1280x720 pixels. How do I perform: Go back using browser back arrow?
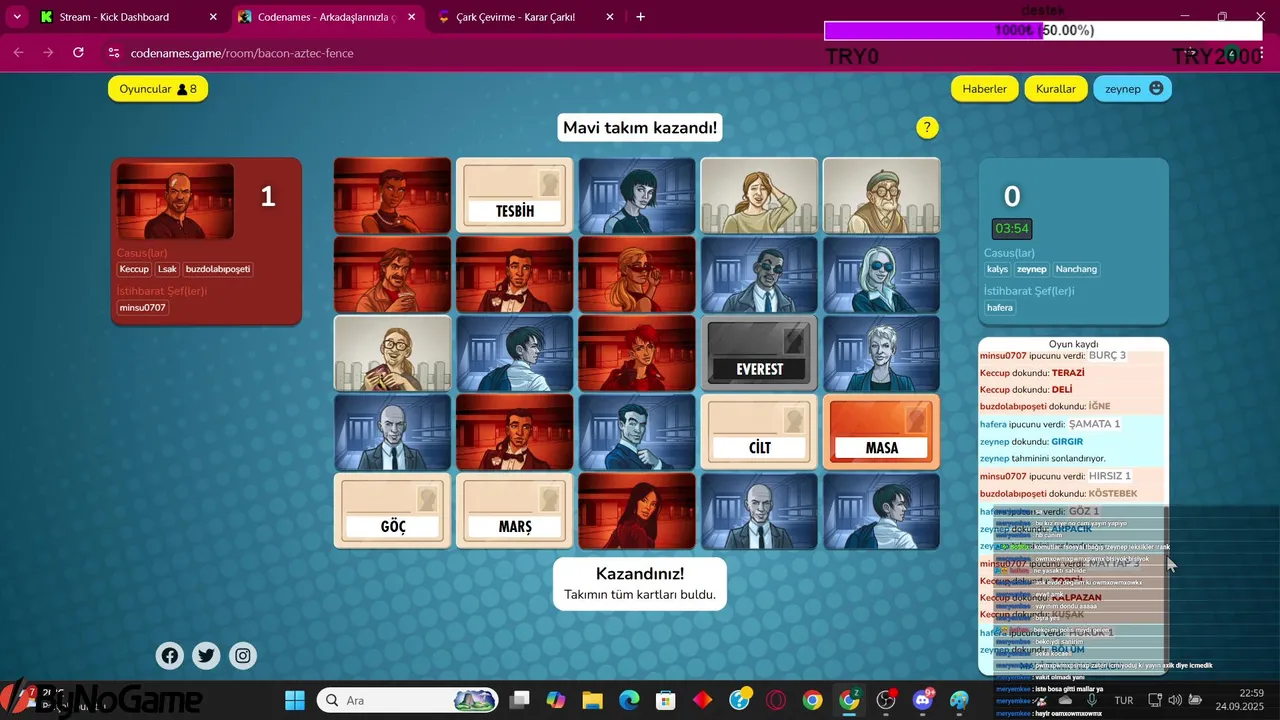[x=19, y=53]
